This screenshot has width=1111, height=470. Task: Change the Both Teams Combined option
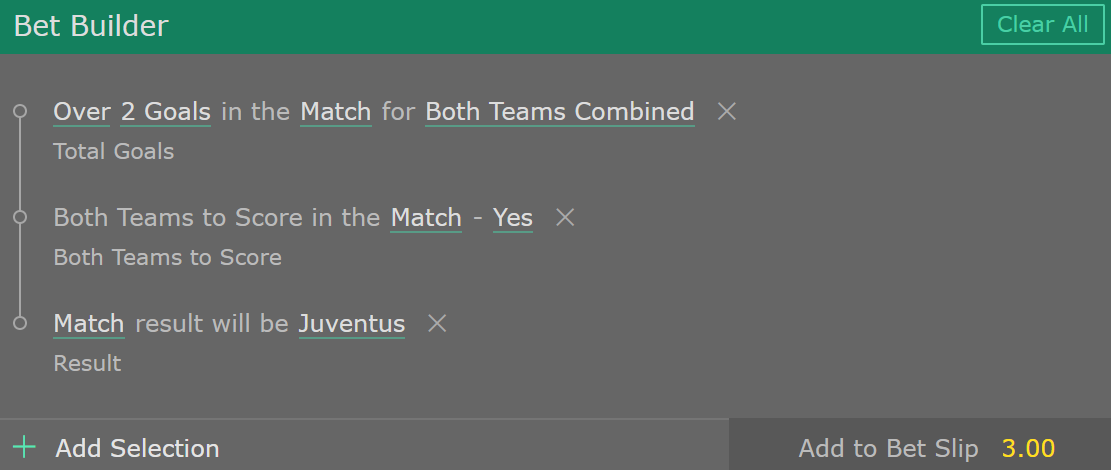(560, 112)
